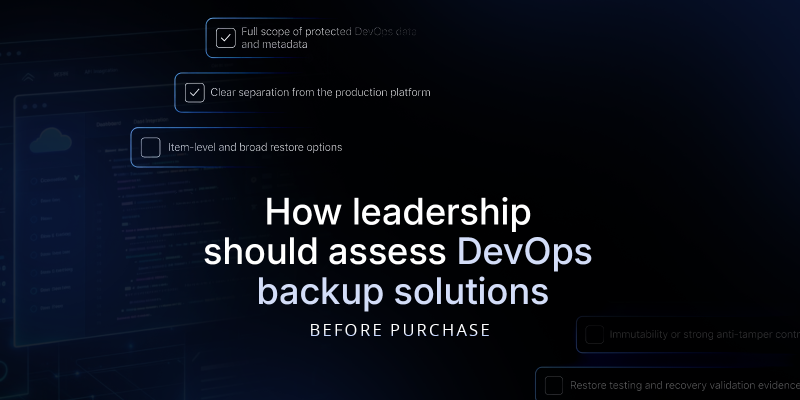This screenshot has width=800, height=400.
Task: Select the first radio item under Organization
Action: point(34,202)
